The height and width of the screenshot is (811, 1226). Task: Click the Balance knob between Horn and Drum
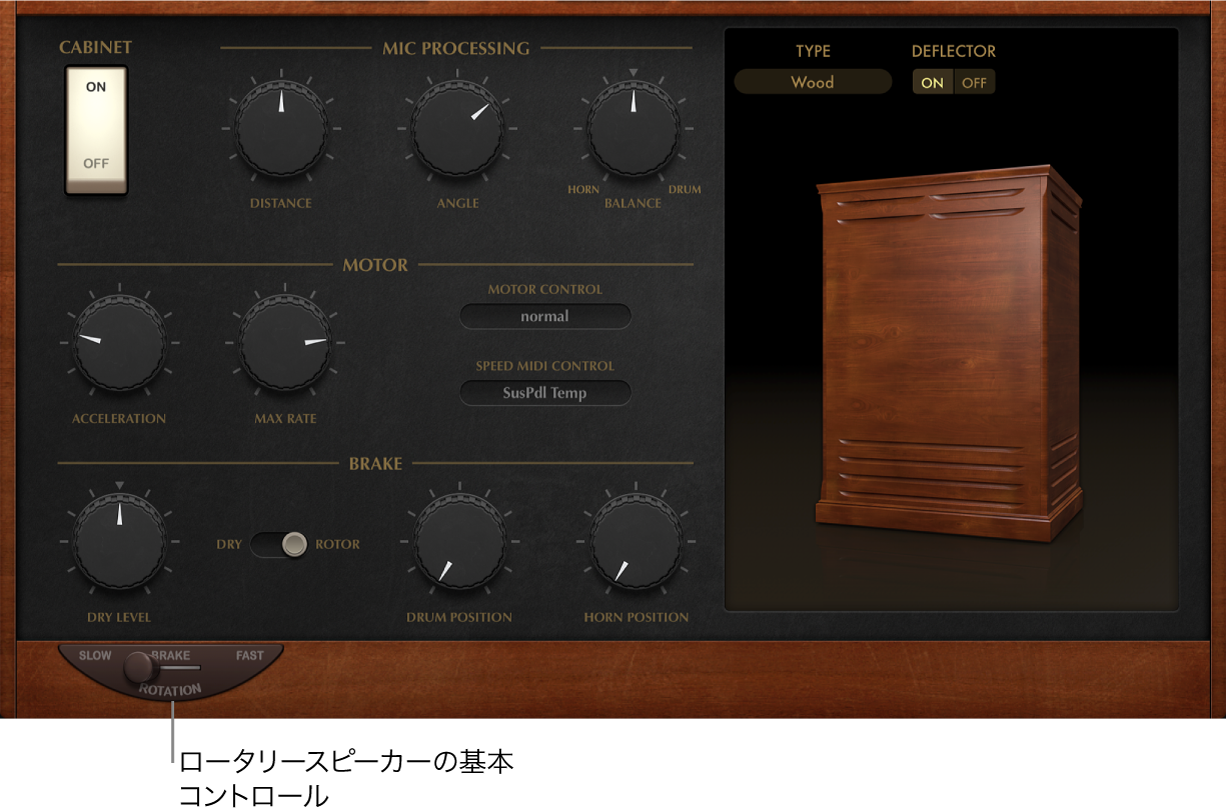coord(632,130)
